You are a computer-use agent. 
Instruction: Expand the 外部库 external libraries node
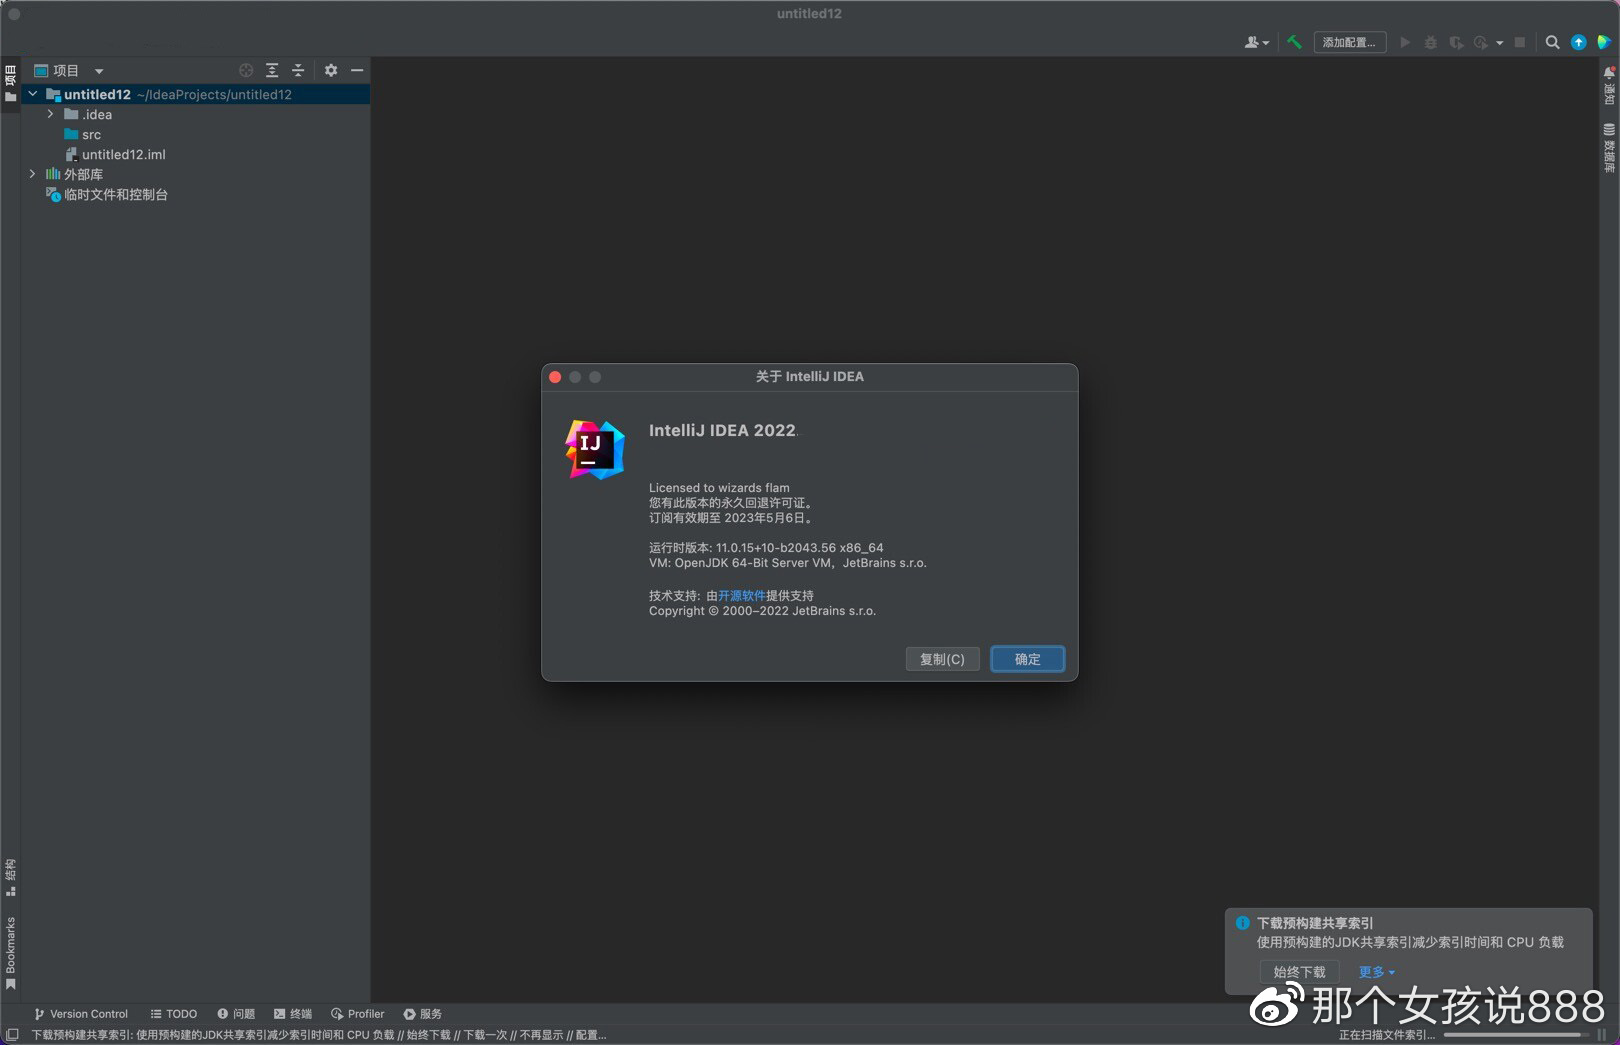(33, 174)
